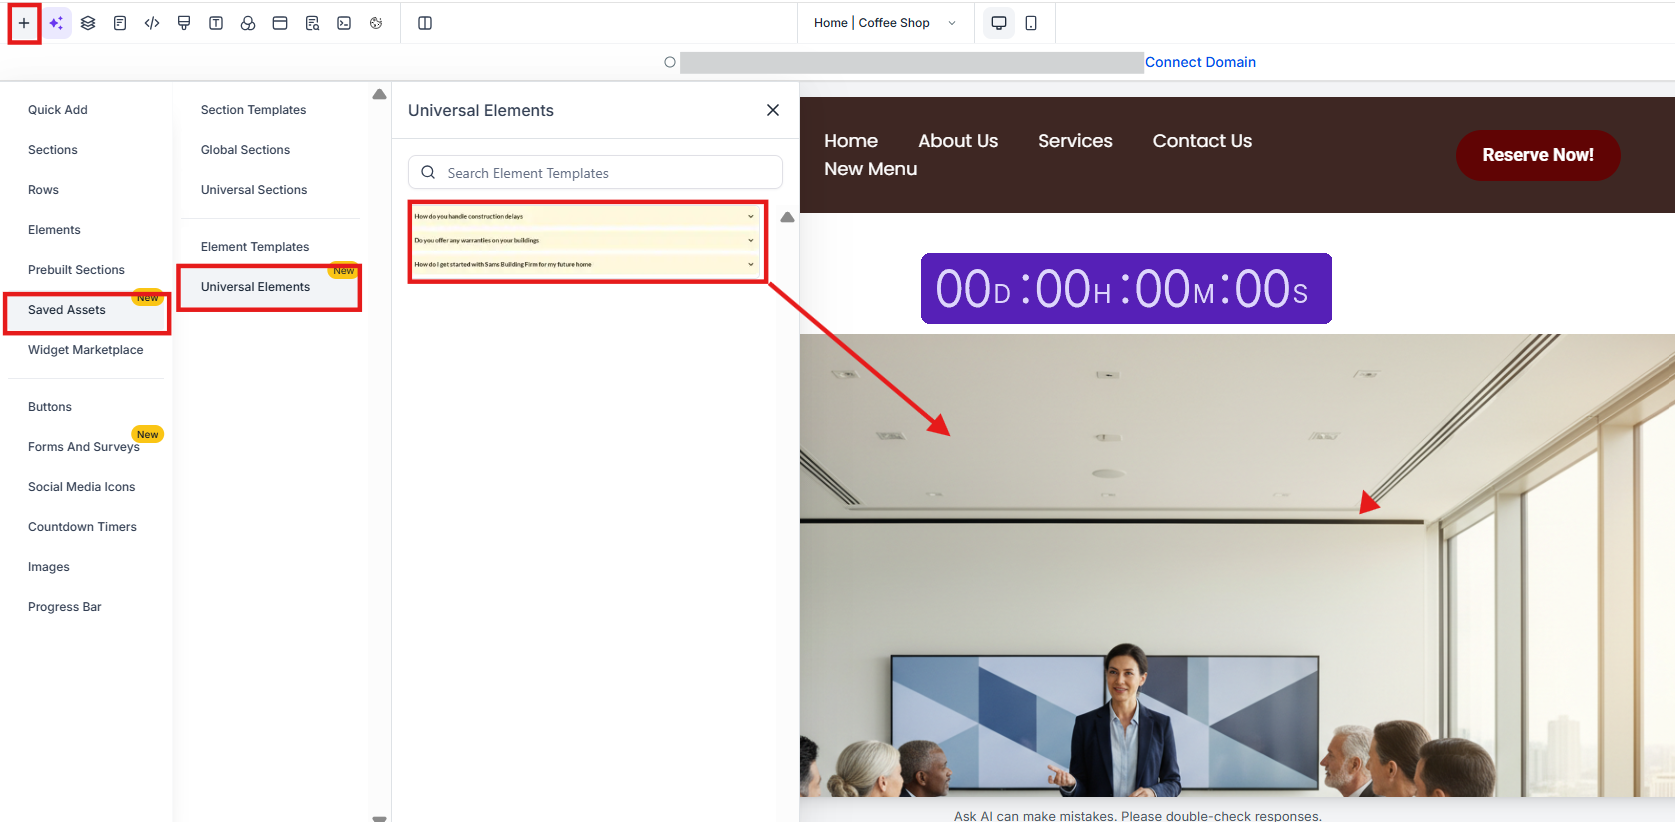Open the Layers panel icon

coord(88,23)
